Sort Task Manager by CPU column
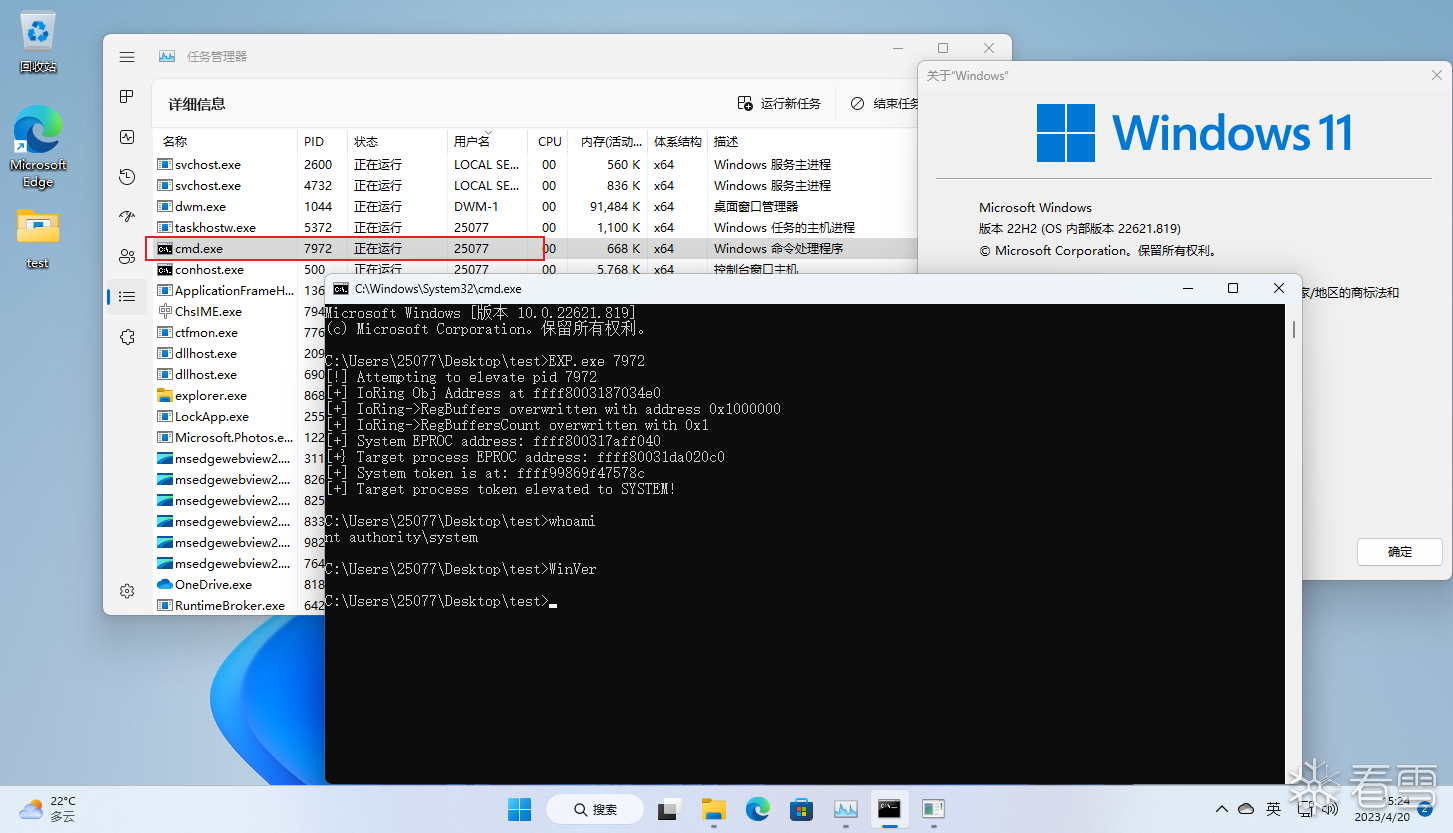Screen dimensions: 1453x833 point(549,142)
